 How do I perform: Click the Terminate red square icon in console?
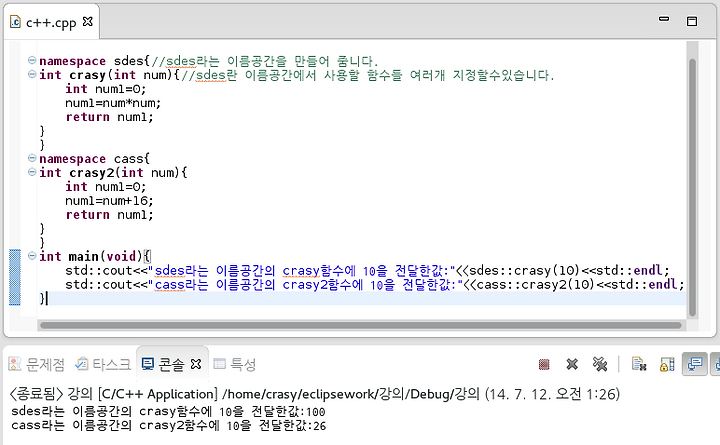[544, 365]
